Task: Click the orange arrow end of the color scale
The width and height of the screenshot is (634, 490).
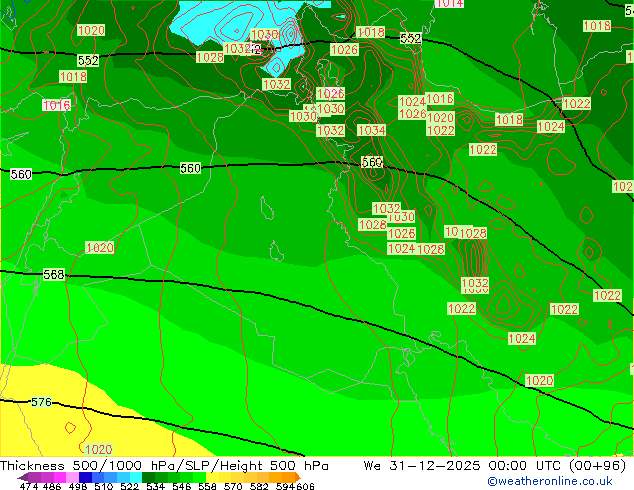Action: pos(298,477)
